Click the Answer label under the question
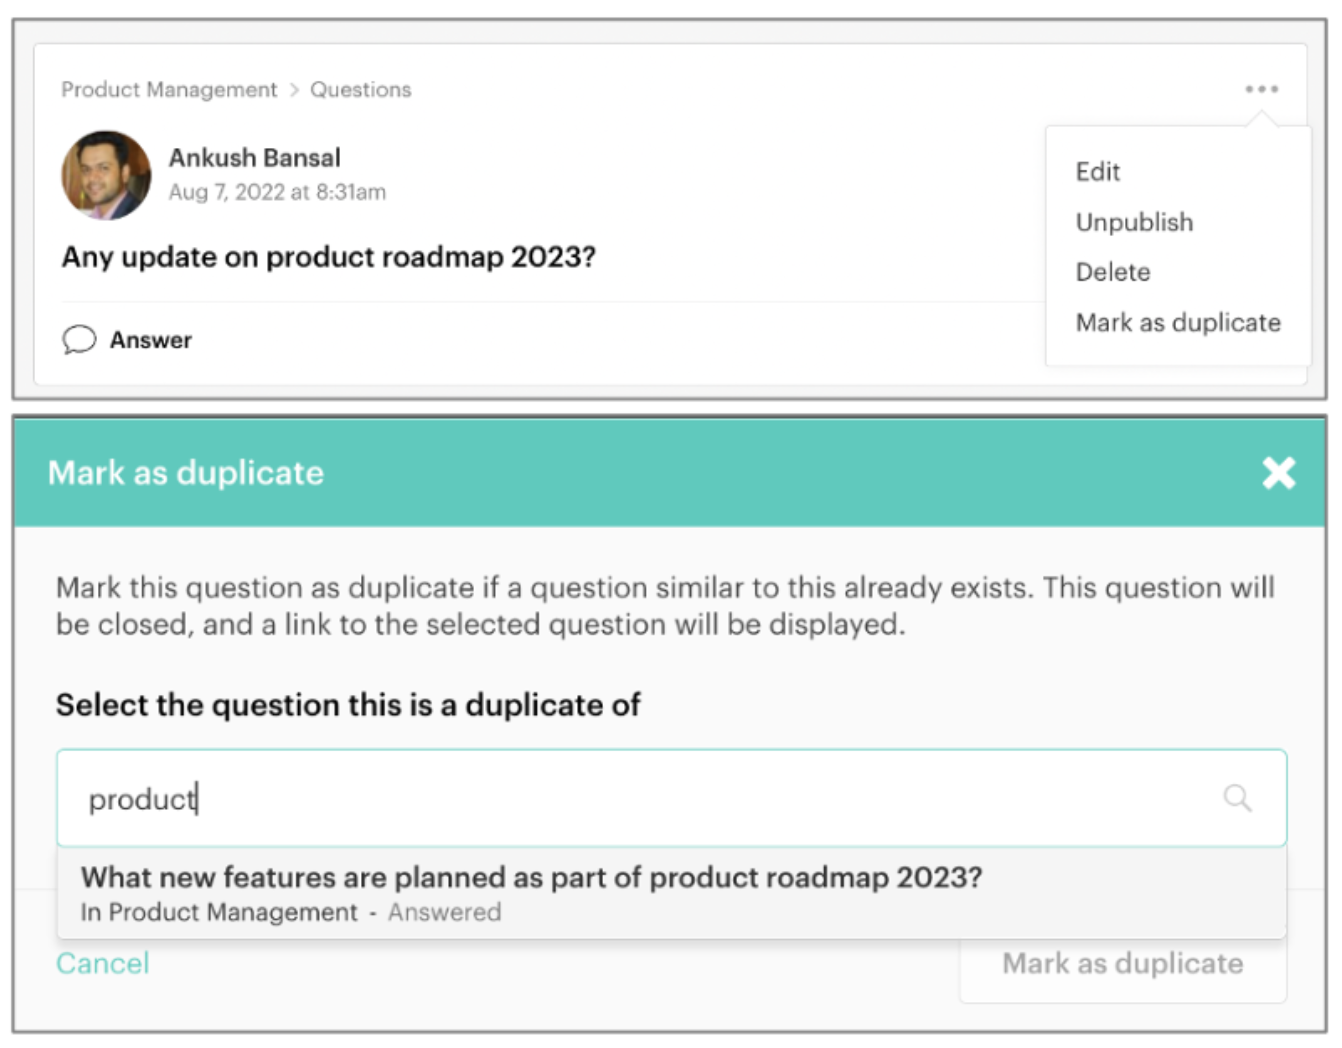The image size is (1342, 1048). tap(151, 340)
